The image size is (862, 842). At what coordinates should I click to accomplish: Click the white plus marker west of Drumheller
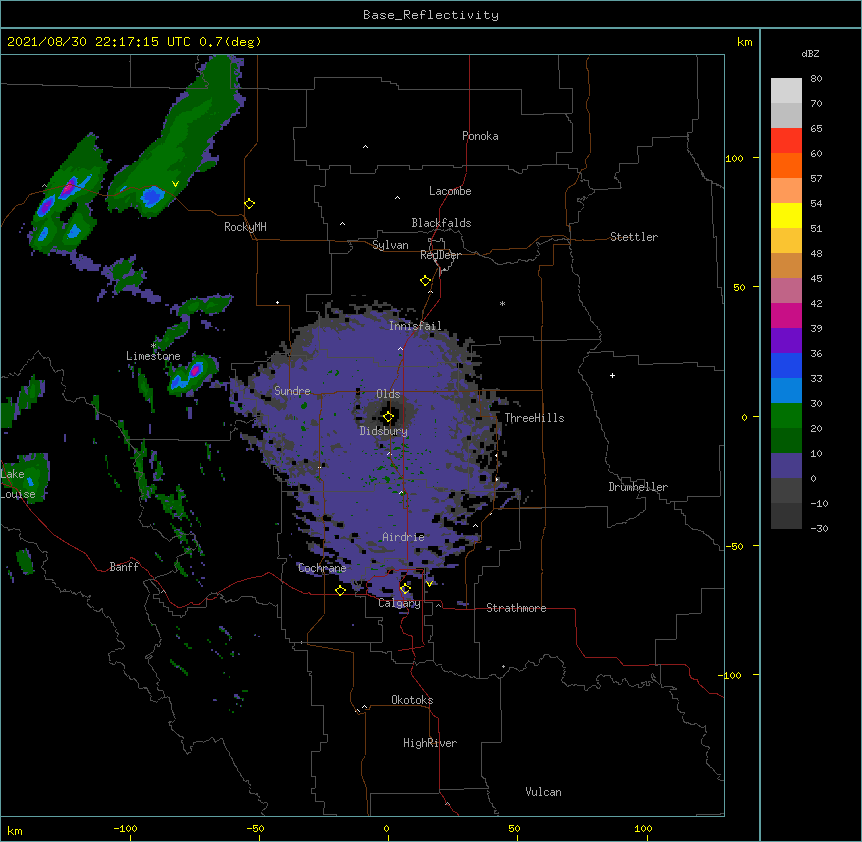click(612, 375)
